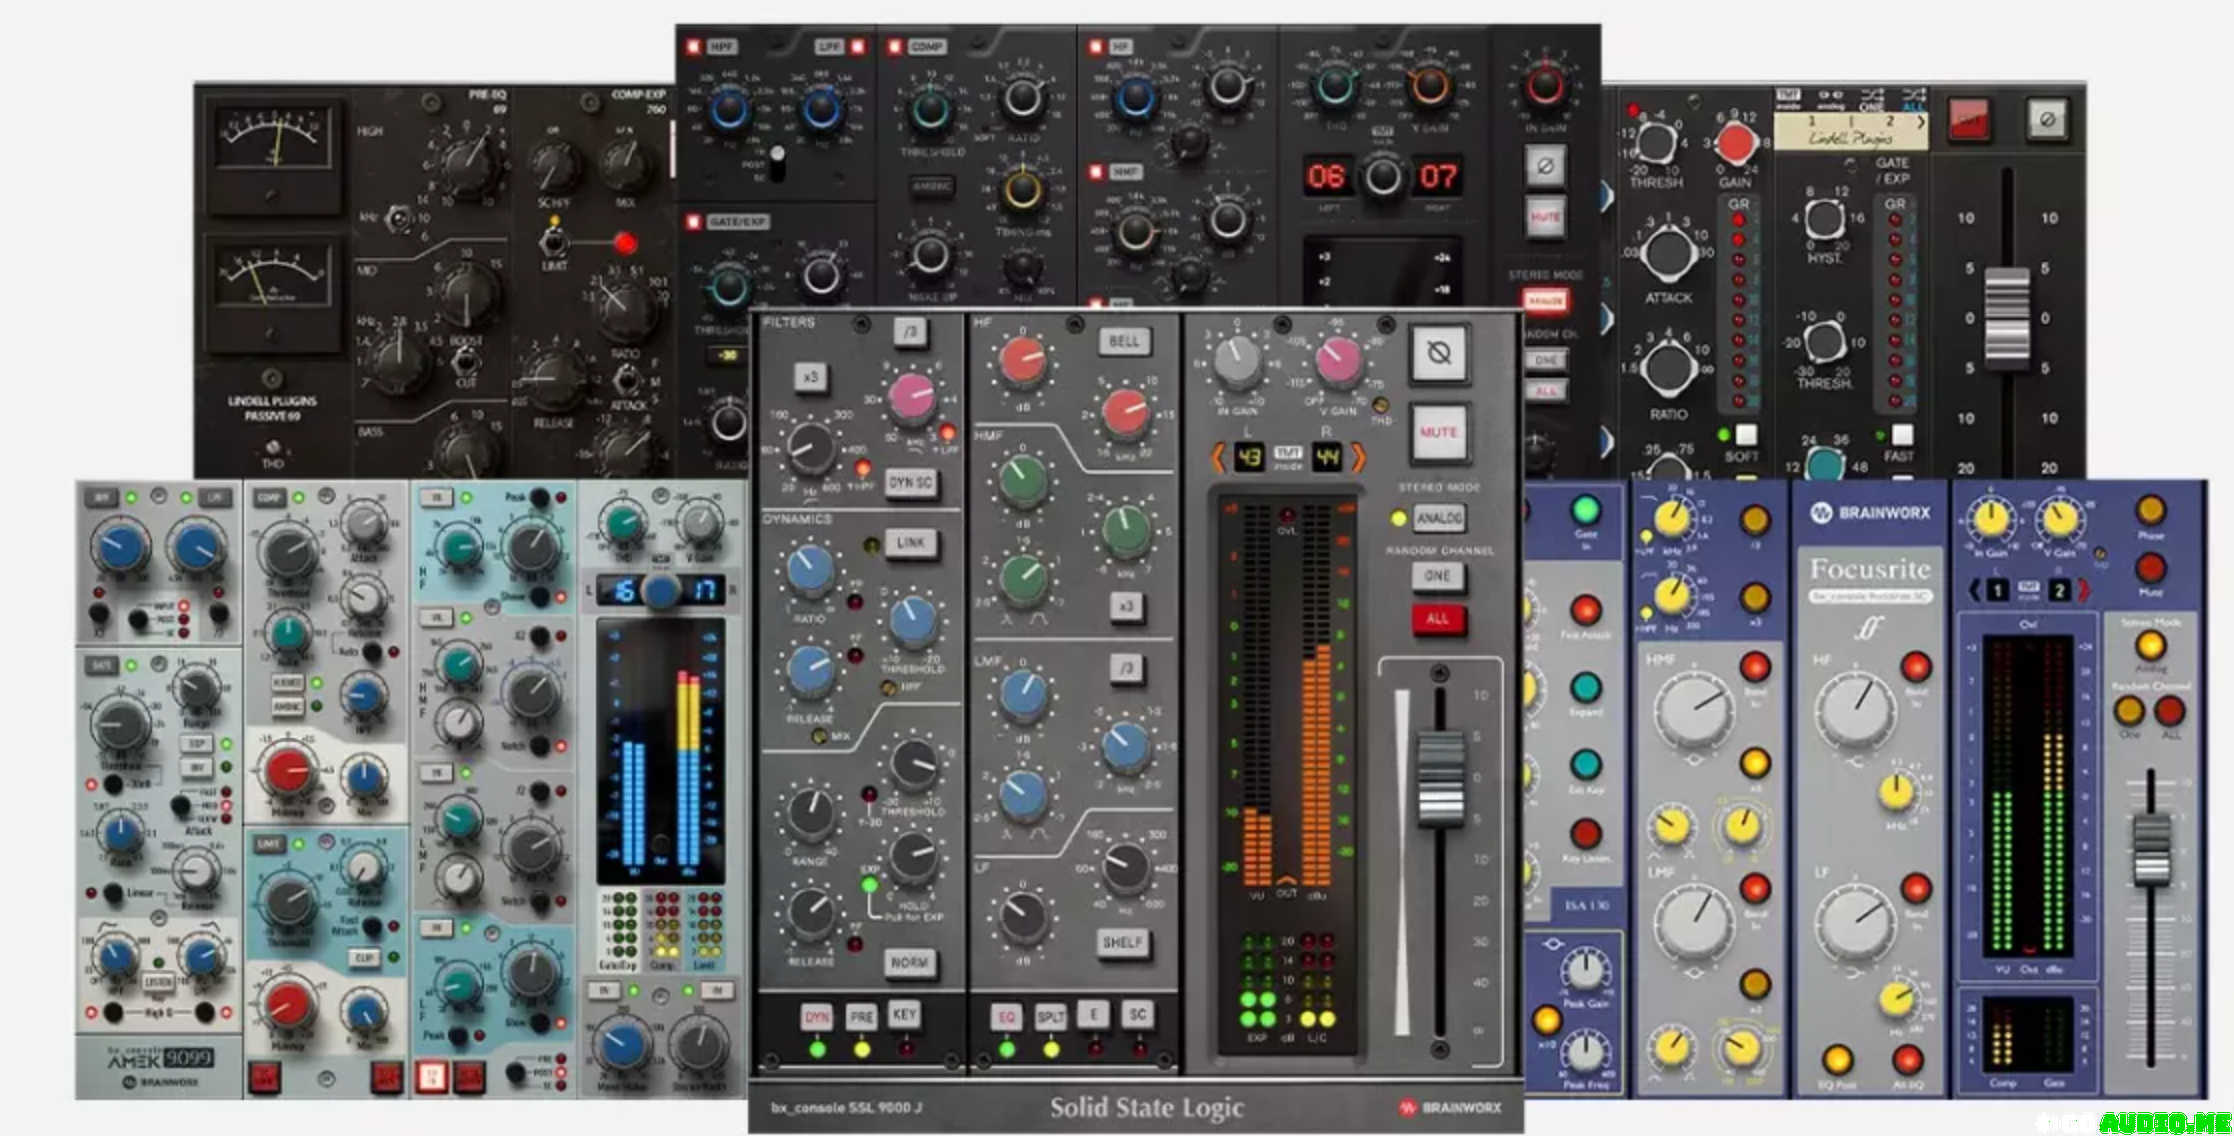Click the HYST knob in Lindell Gate/Exp section
The height and width of the screenshot is (1136, 2234).
[x=1824, y=218]
